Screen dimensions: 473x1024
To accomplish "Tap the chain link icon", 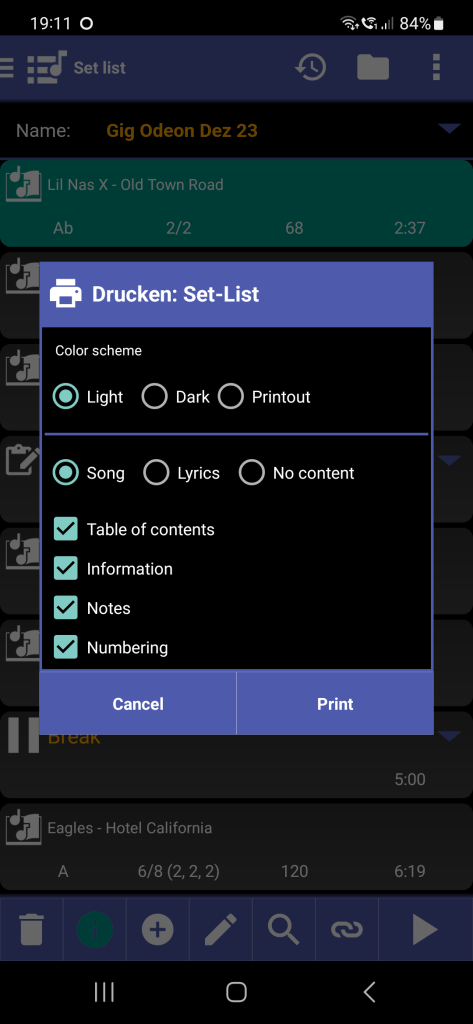I will tap(347, 929).
